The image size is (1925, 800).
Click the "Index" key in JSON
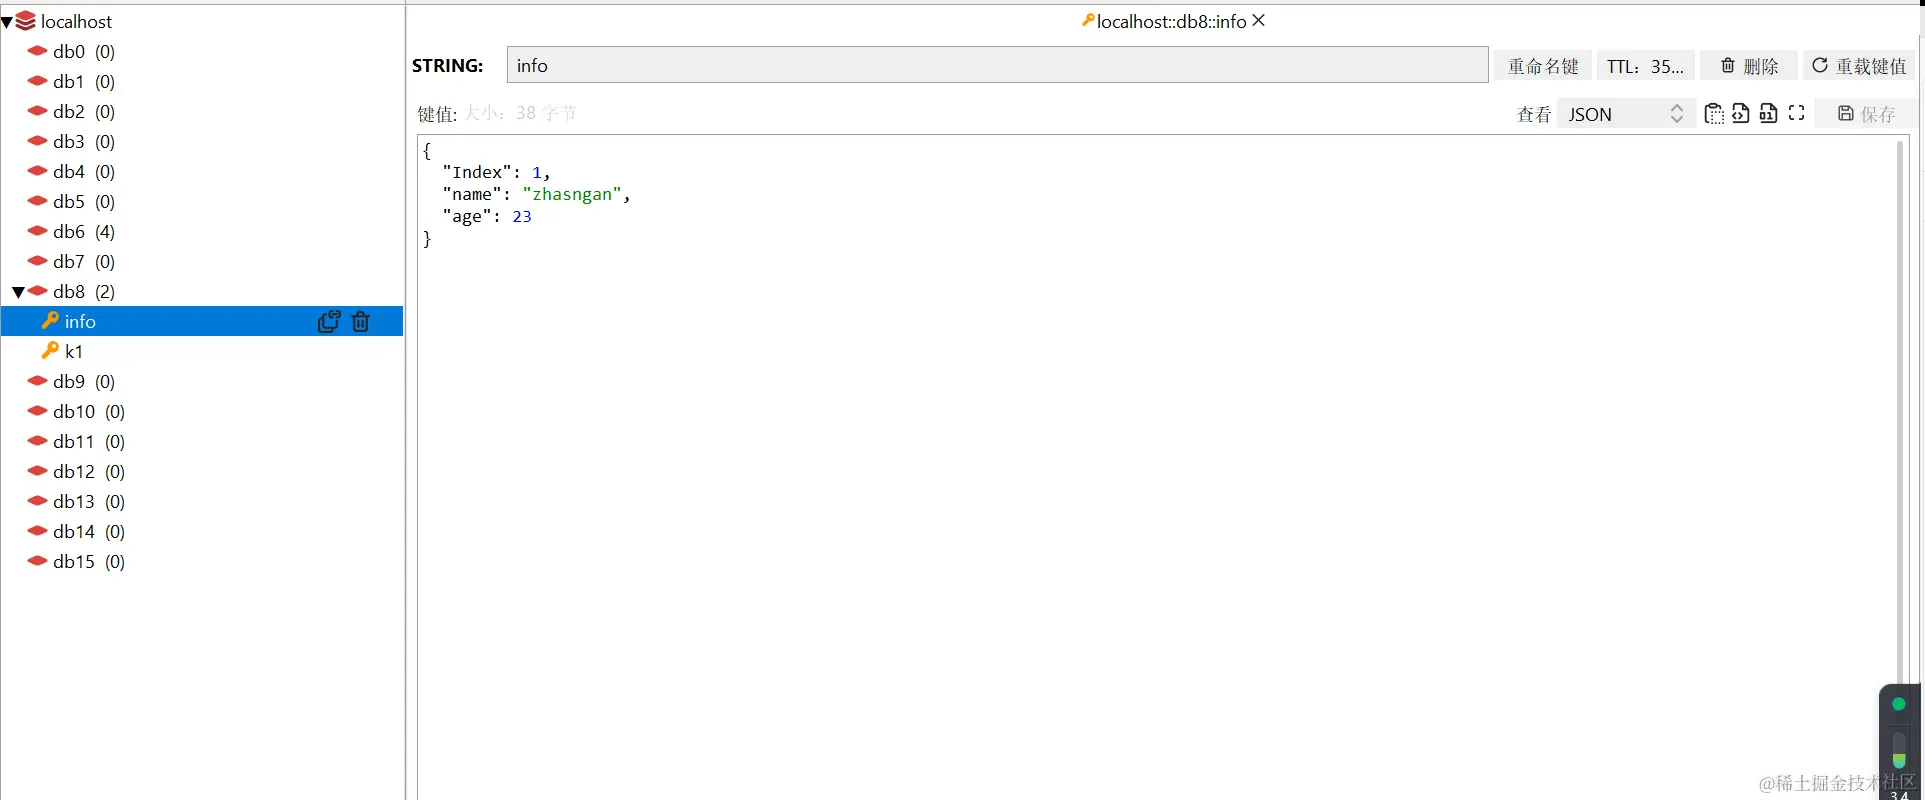[x=476, y=172]
